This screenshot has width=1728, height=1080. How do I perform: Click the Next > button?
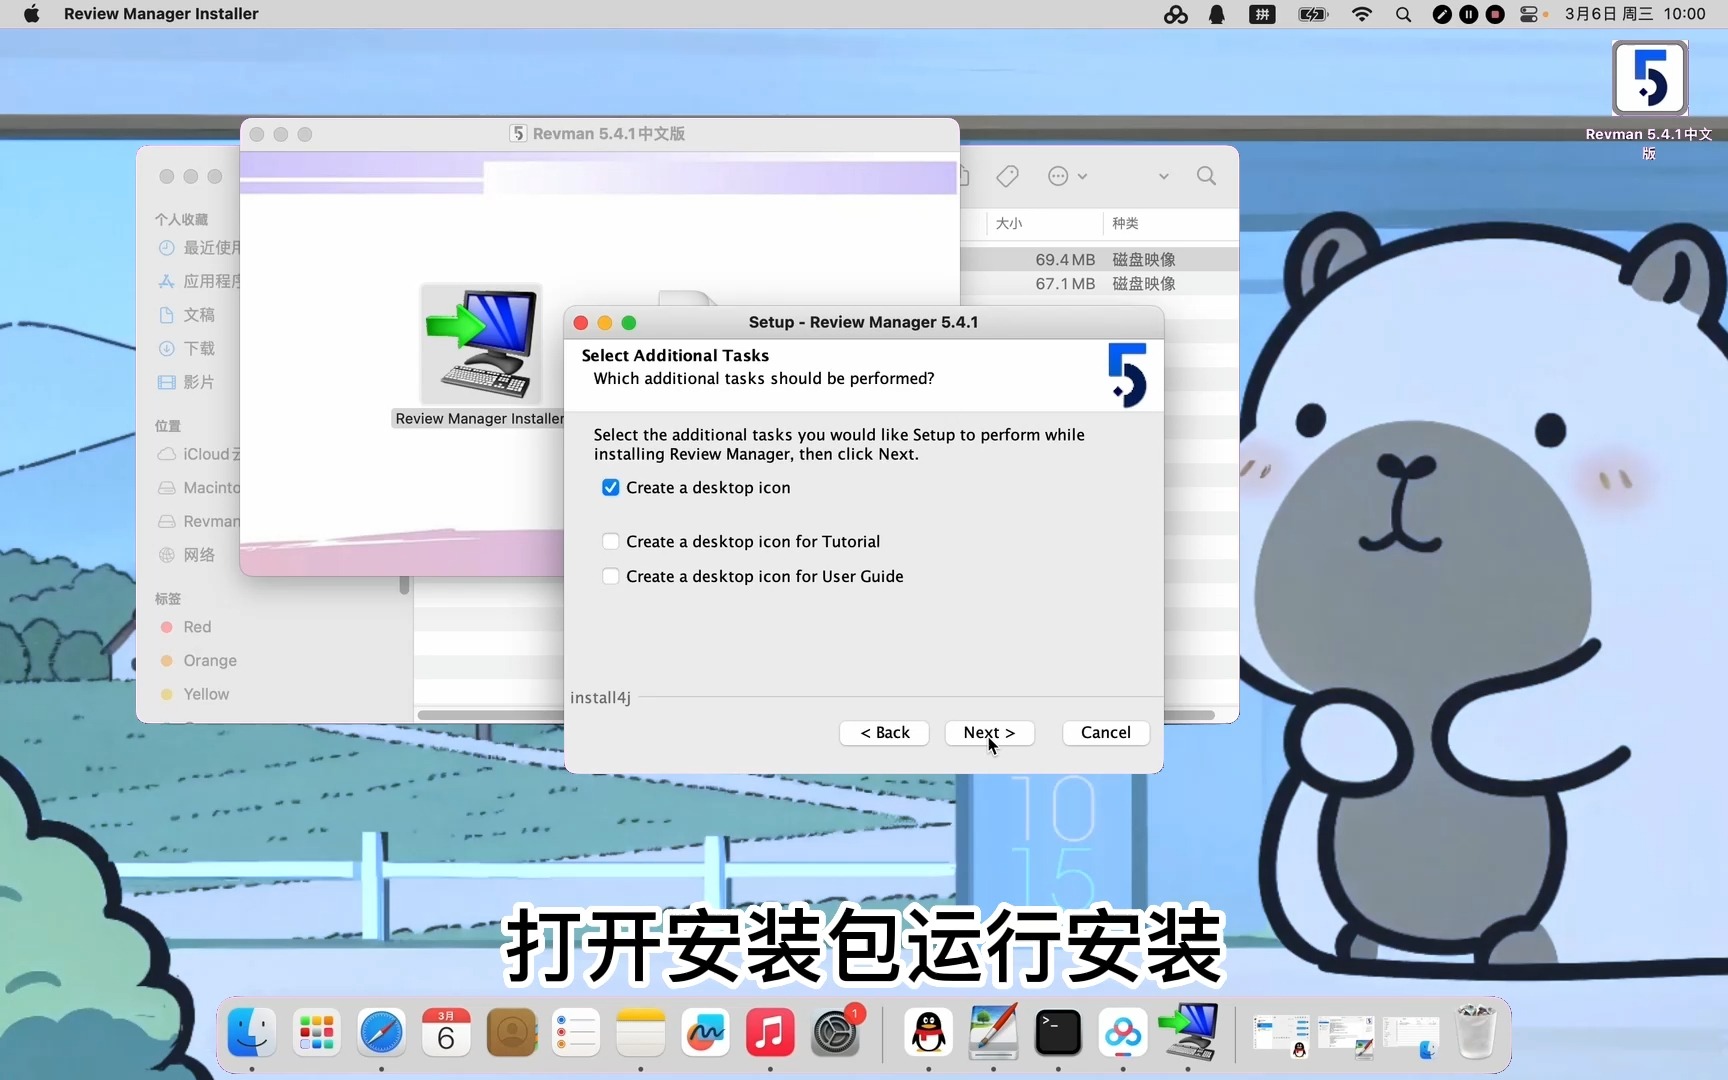[989, 732]
